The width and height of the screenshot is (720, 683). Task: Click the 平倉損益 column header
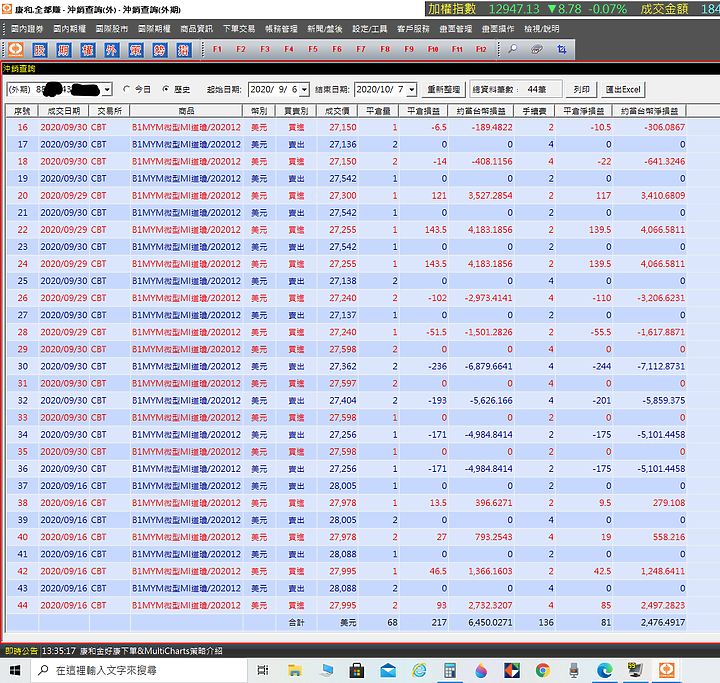[x=423, y=111]
